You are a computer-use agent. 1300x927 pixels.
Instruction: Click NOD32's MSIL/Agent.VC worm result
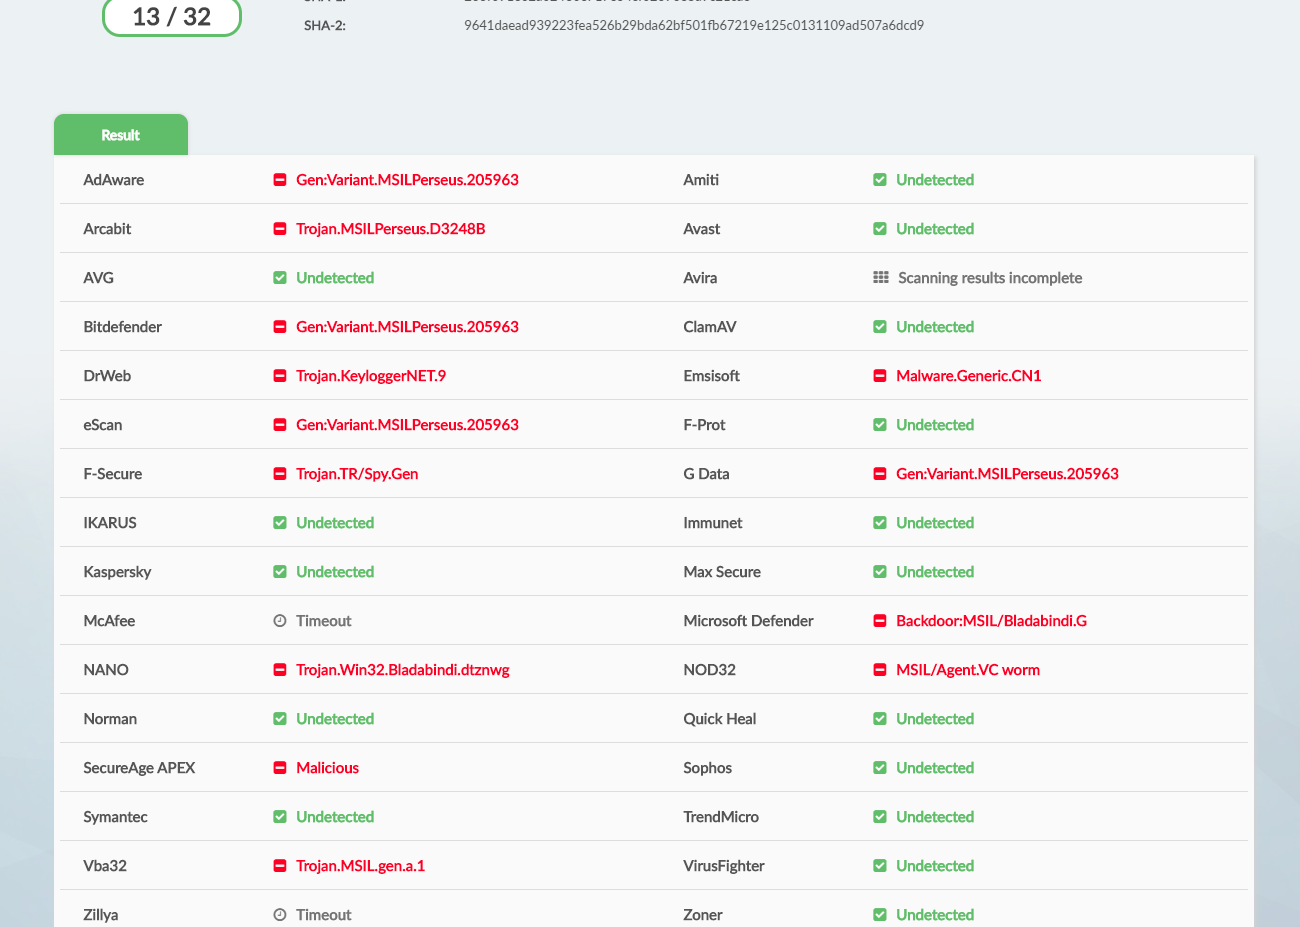(968, 670)
